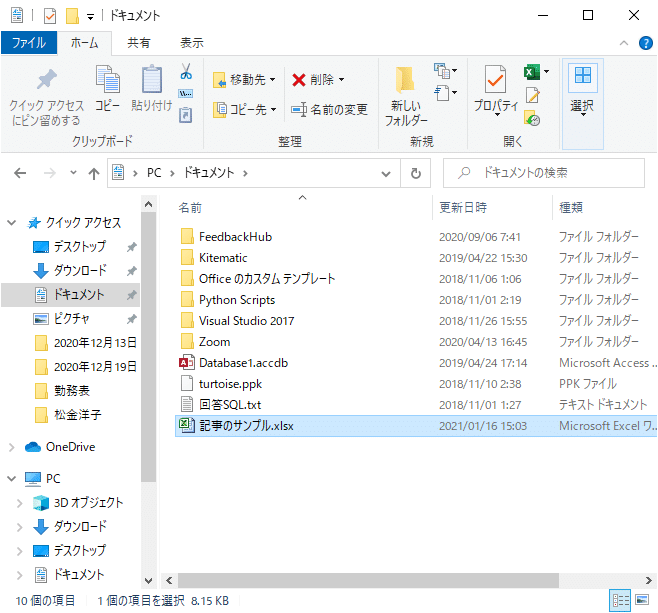Click ドキュメント in the address breadcrumb
Image resolution: width=658 pixels, height=613 pixels.
209,173
